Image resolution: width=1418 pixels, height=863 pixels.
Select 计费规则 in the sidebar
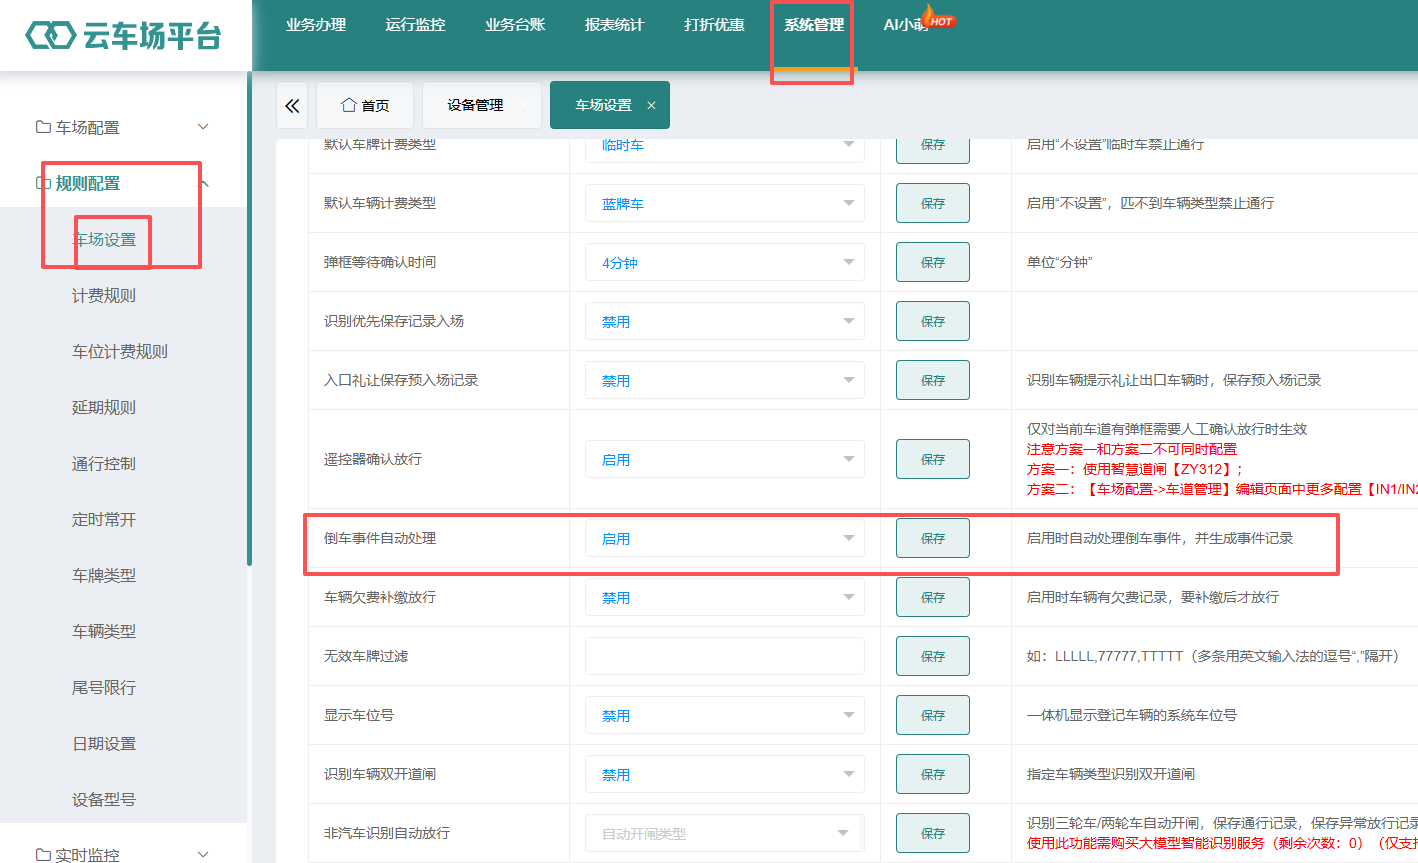pos(104,296)
